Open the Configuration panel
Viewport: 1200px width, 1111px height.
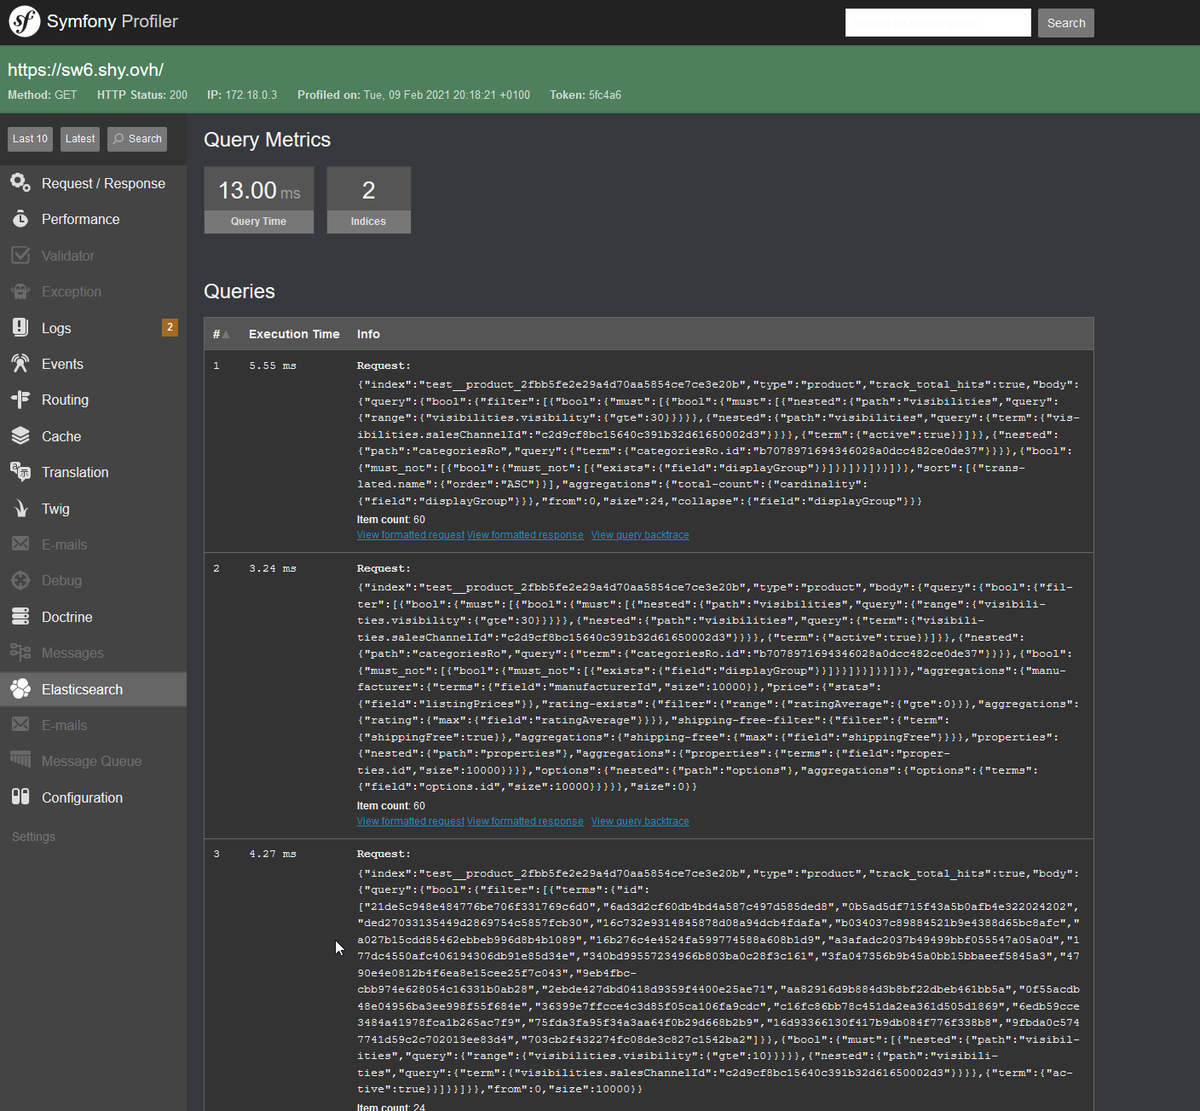click(x=93, y=797)
